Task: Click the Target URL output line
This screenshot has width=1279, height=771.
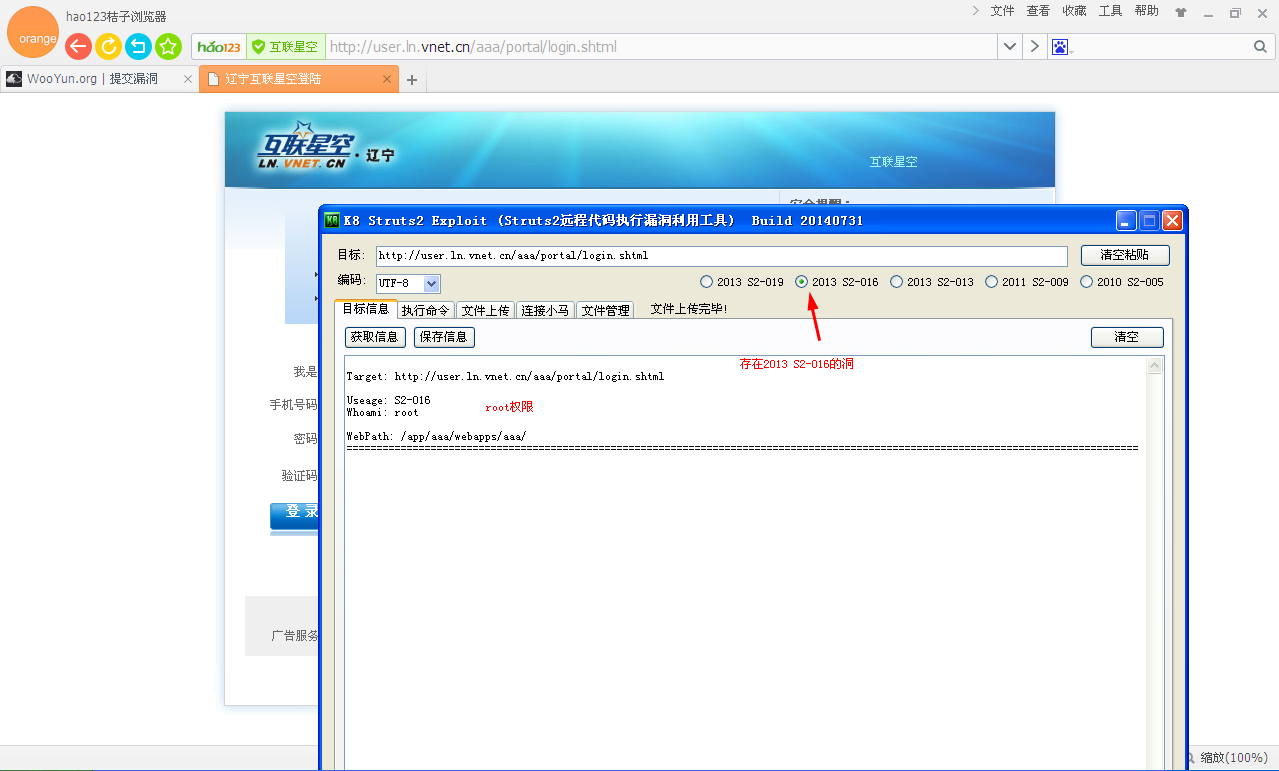Action: tap(505, 377)
